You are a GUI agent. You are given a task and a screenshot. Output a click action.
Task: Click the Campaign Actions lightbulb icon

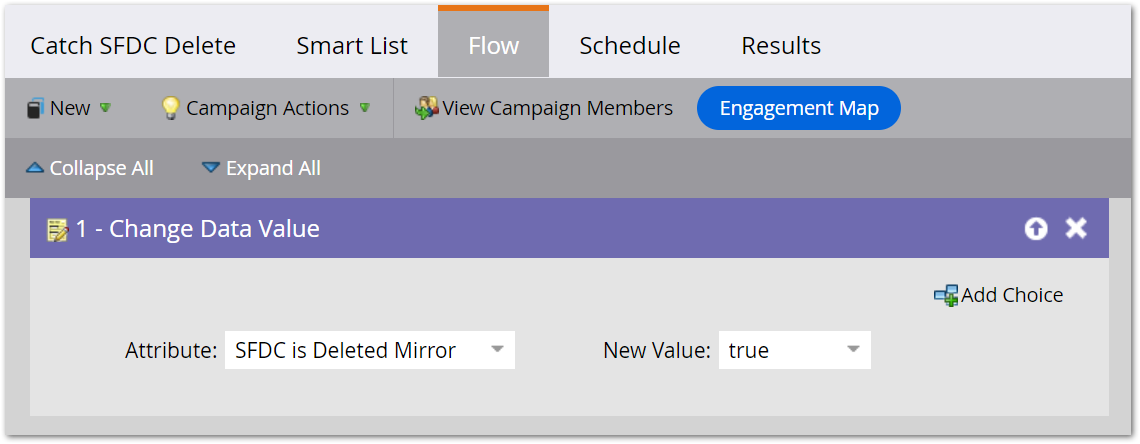(x=171, y=108)
